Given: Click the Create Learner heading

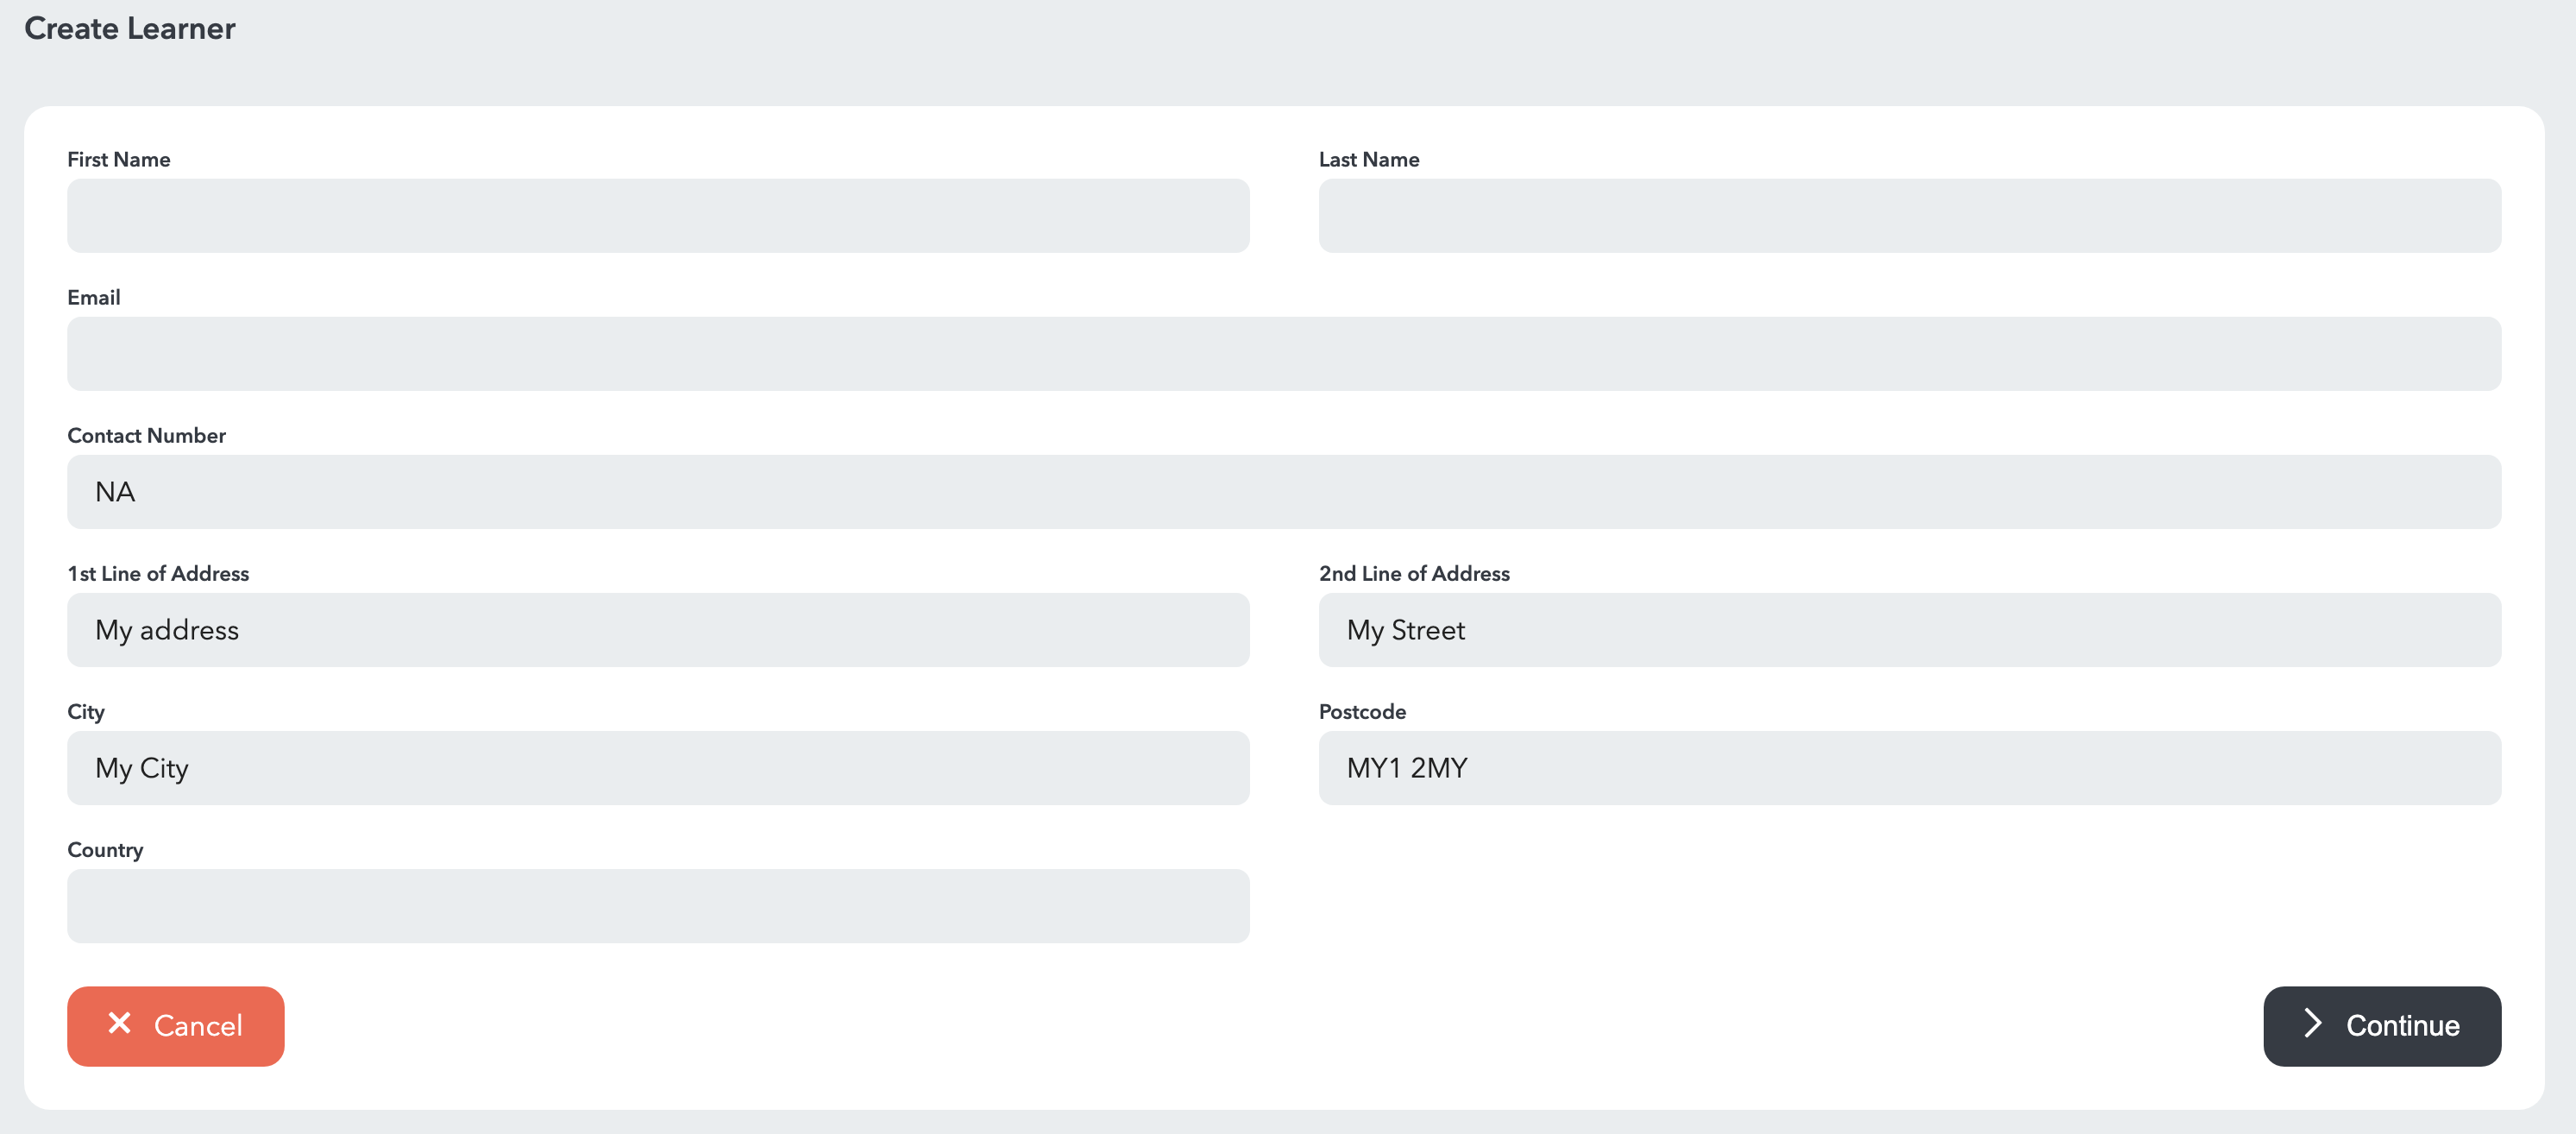Looking at the screenshot, I should coord(130,28).
